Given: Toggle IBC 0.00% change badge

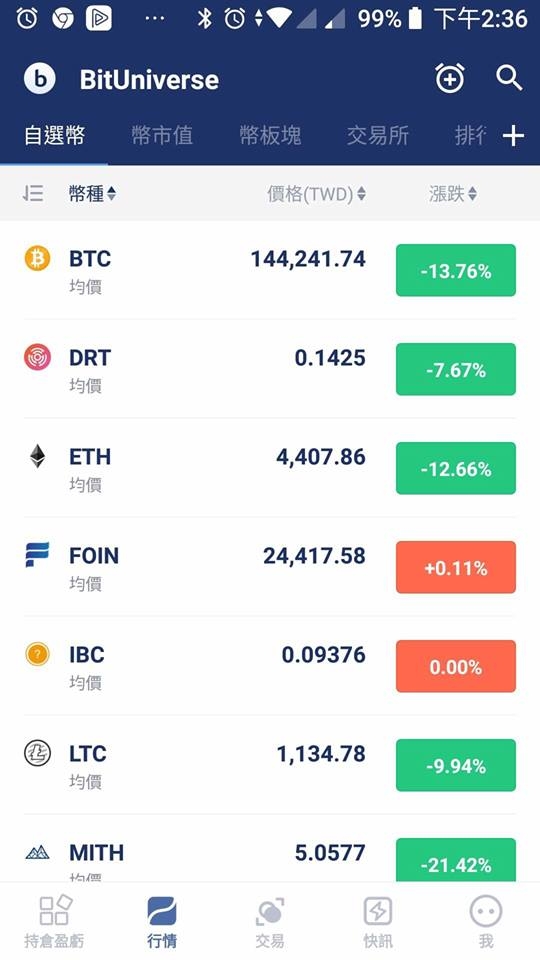Looking at the screenshot, I should [456, 666].
